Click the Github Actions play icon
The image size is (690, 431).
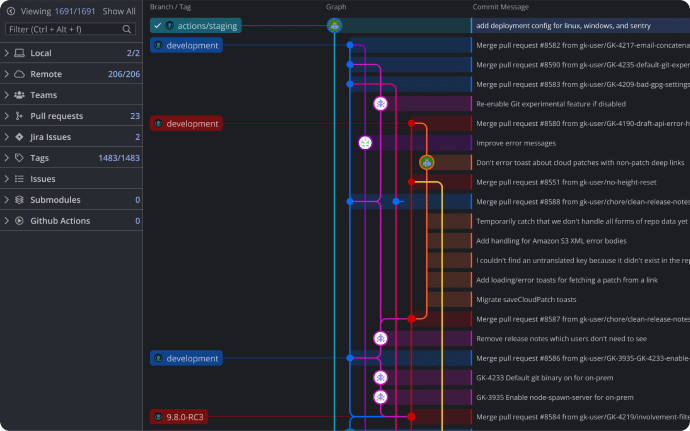[19, 221]
